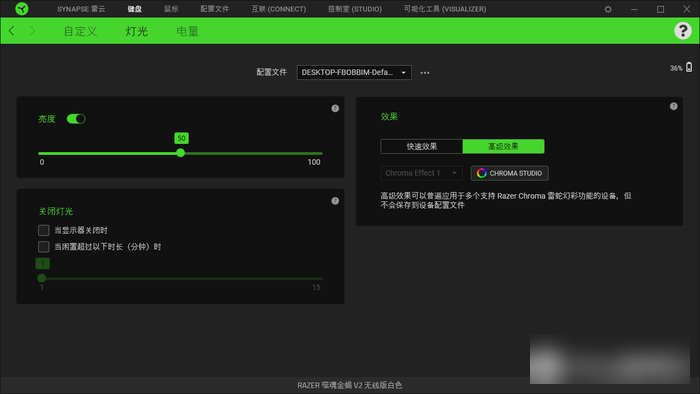Show help for the 效果 panel
The width and height of the screenshot is (700, 394).
coord(673,106)
